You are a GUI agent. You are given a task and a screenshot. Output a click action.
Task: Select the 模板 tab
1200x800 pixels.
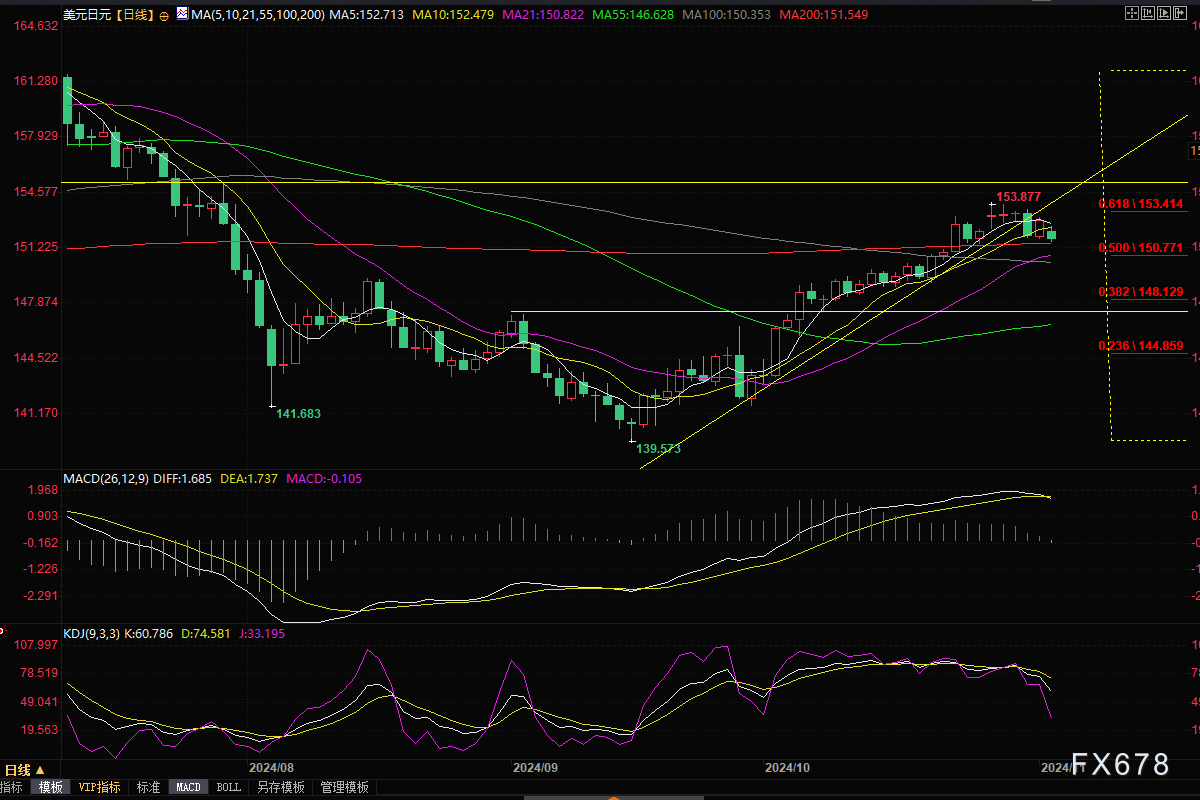coord(50,787)
